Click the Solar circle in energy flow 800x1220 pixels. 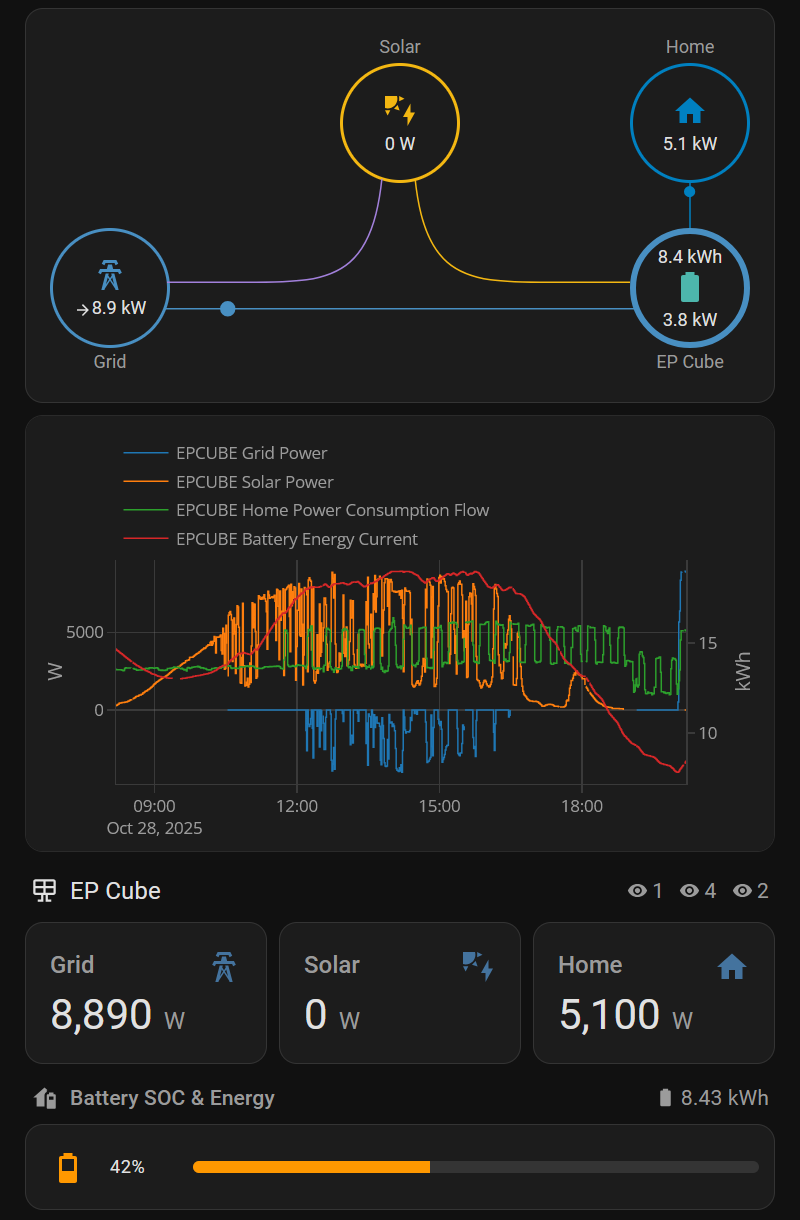coord(400,123)
